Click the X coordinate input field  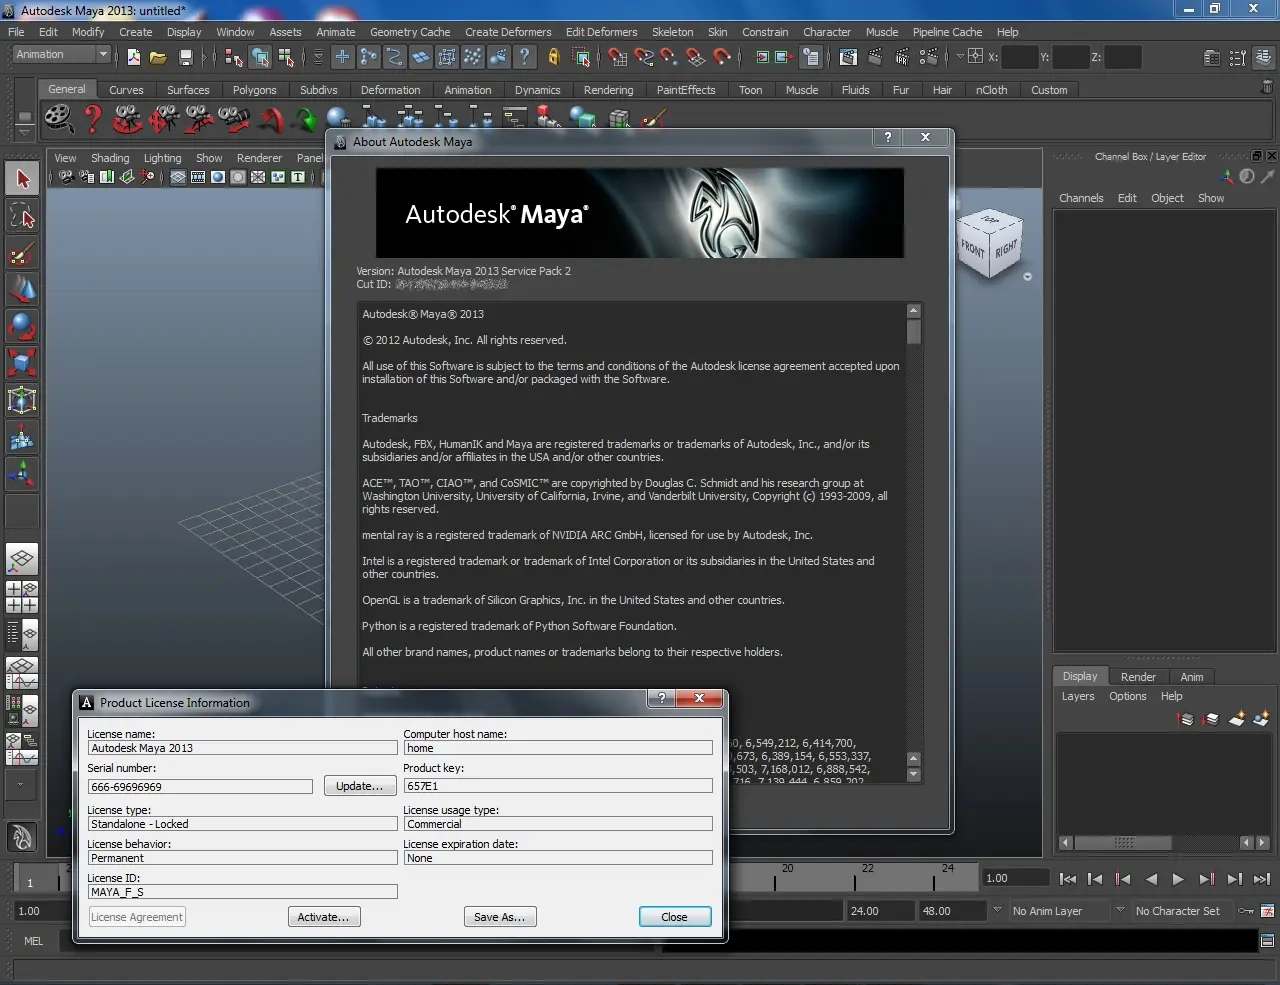(1019, 57)
